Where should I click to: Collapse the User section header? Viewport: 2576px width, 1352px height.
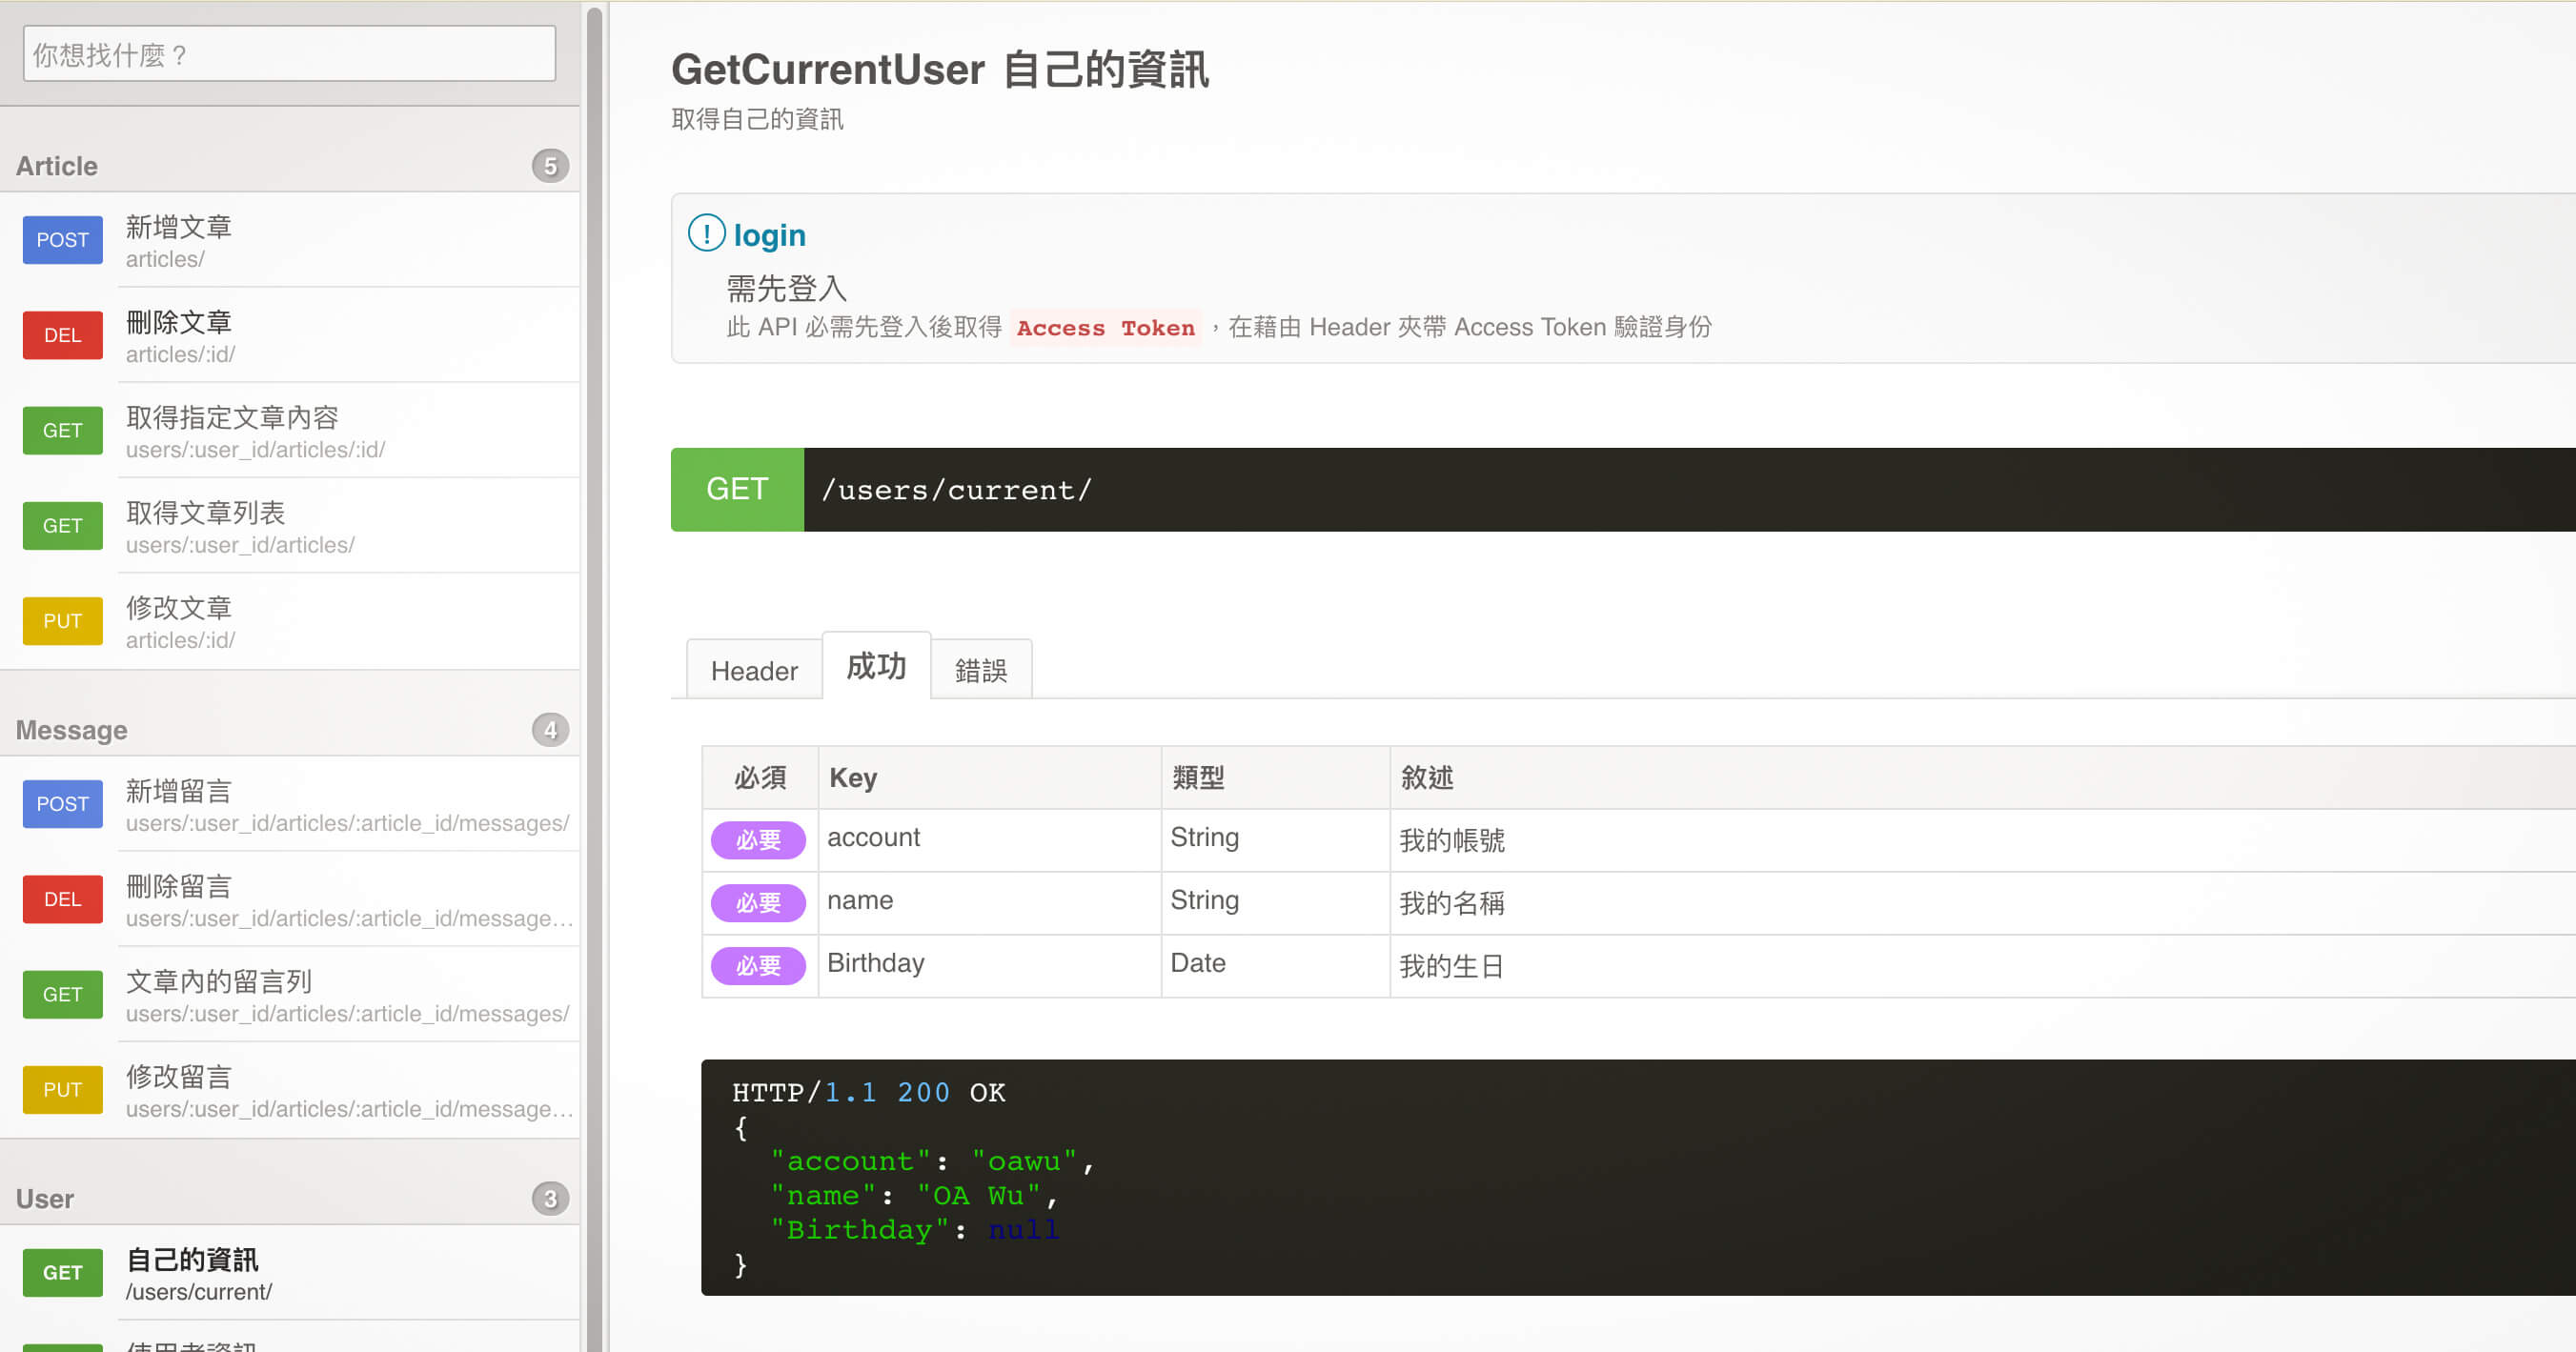[45, 1198]
